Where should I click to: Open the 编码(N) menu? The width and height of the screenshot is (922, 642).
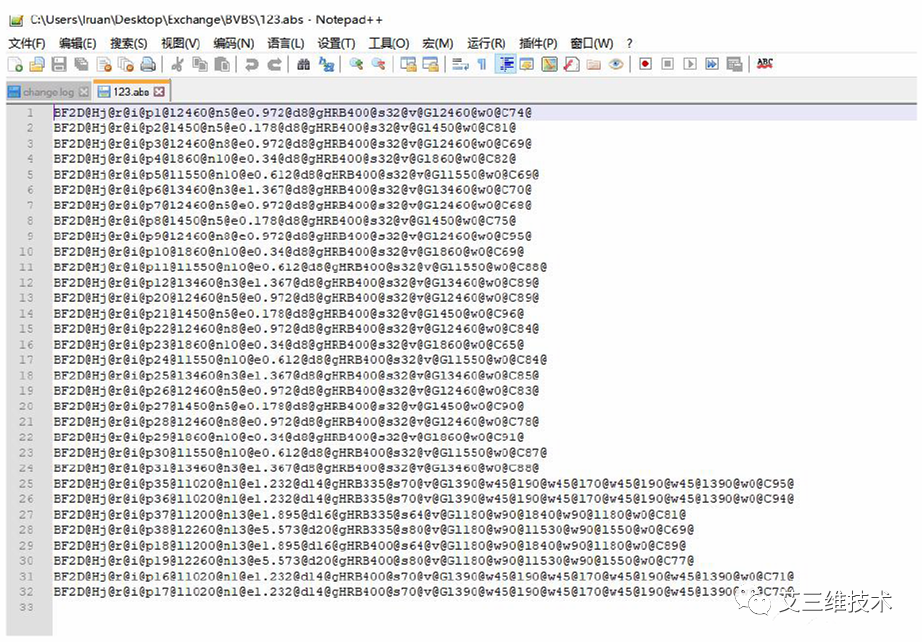[233, 44]
